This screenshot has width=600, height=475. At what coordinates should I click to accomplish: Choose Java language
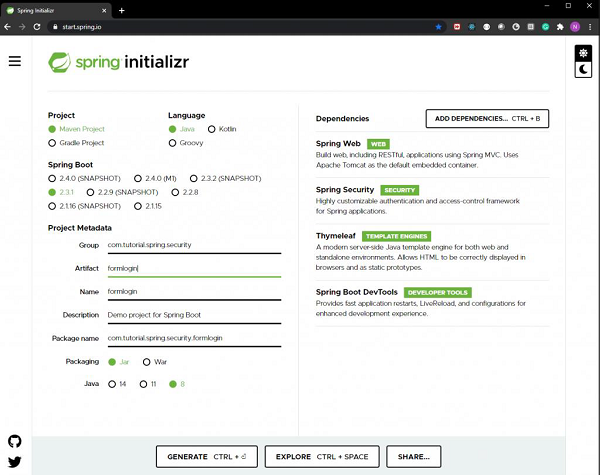click(x=182, y=129)
